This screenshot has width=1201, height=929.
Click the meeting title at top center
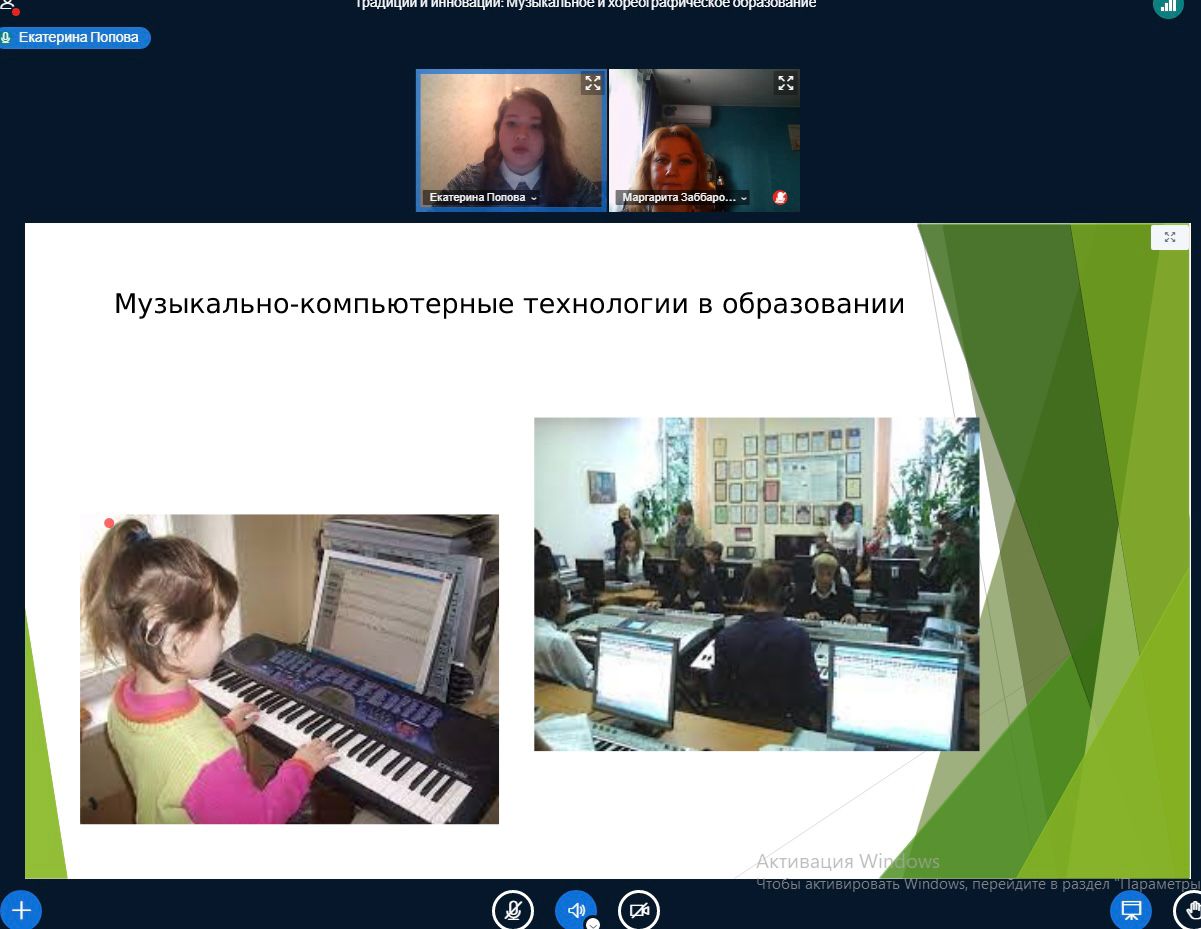pos(586,5)
